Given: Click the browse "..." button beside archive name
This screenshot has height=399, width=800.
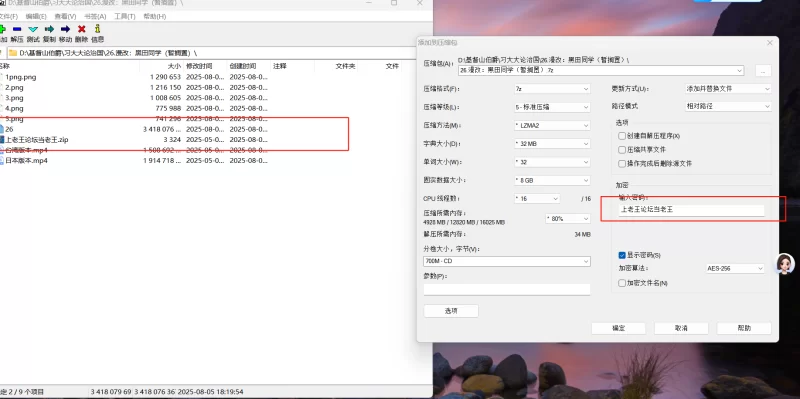Looking at the screenshot, I should point(763,71).
